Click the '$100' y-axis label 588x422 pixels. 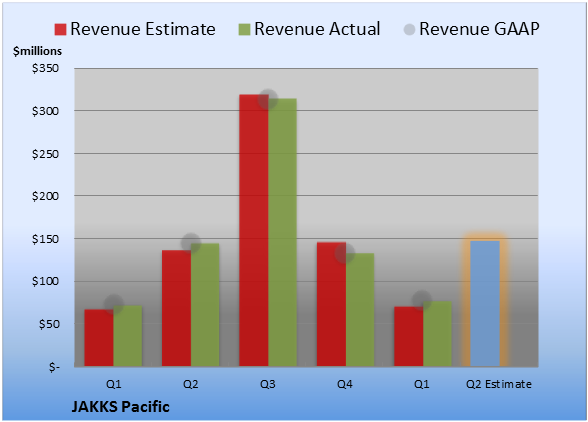click(45, 281)
